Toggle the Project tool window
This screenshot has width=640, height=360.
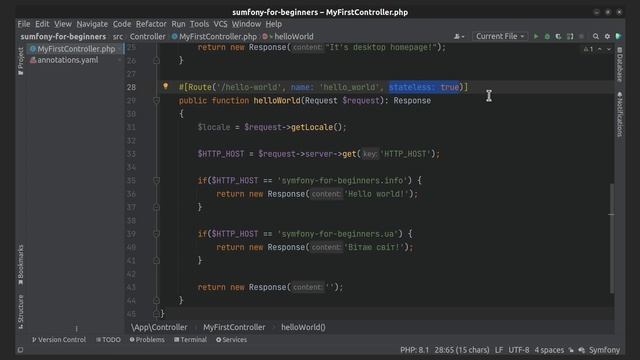(x=21, y=61)
